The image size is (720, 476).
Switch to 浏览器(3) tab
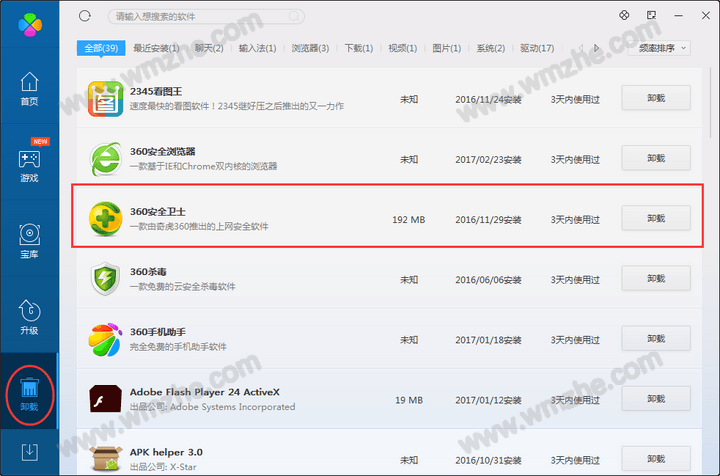(x=310, y=48)
